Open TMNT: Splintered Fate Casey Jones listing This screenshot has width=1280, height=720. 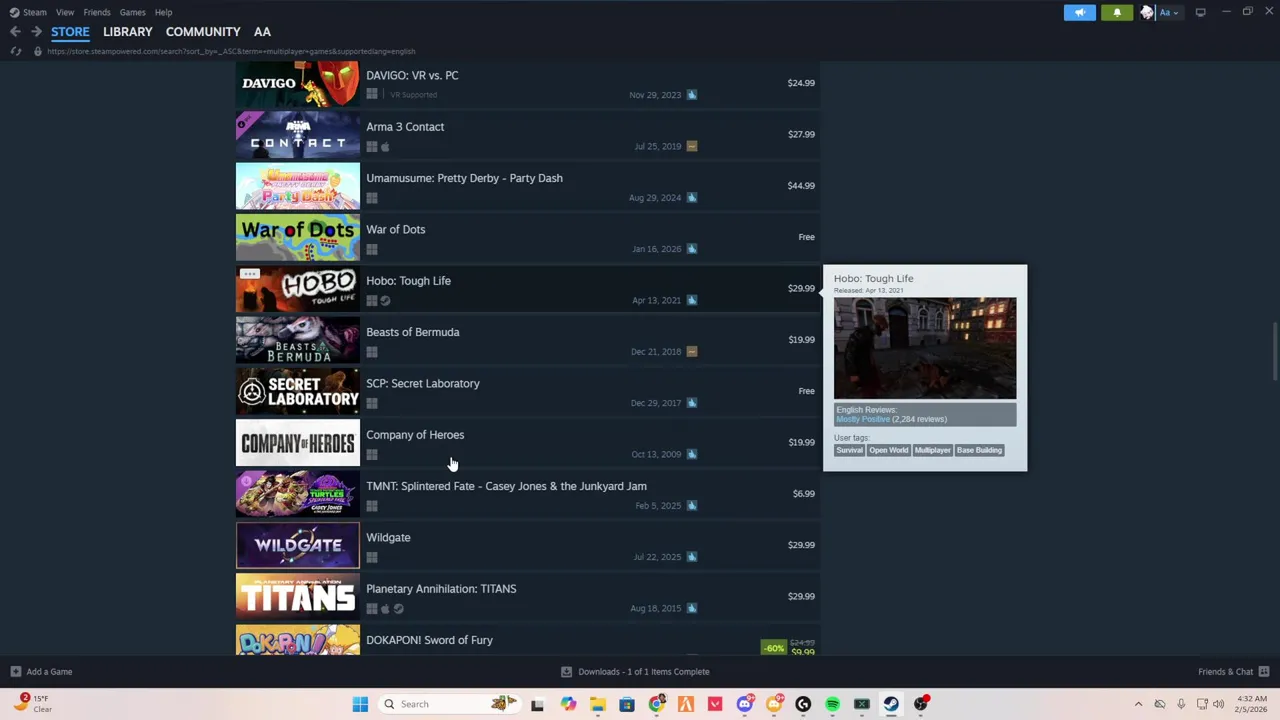[x=528, y=494]
